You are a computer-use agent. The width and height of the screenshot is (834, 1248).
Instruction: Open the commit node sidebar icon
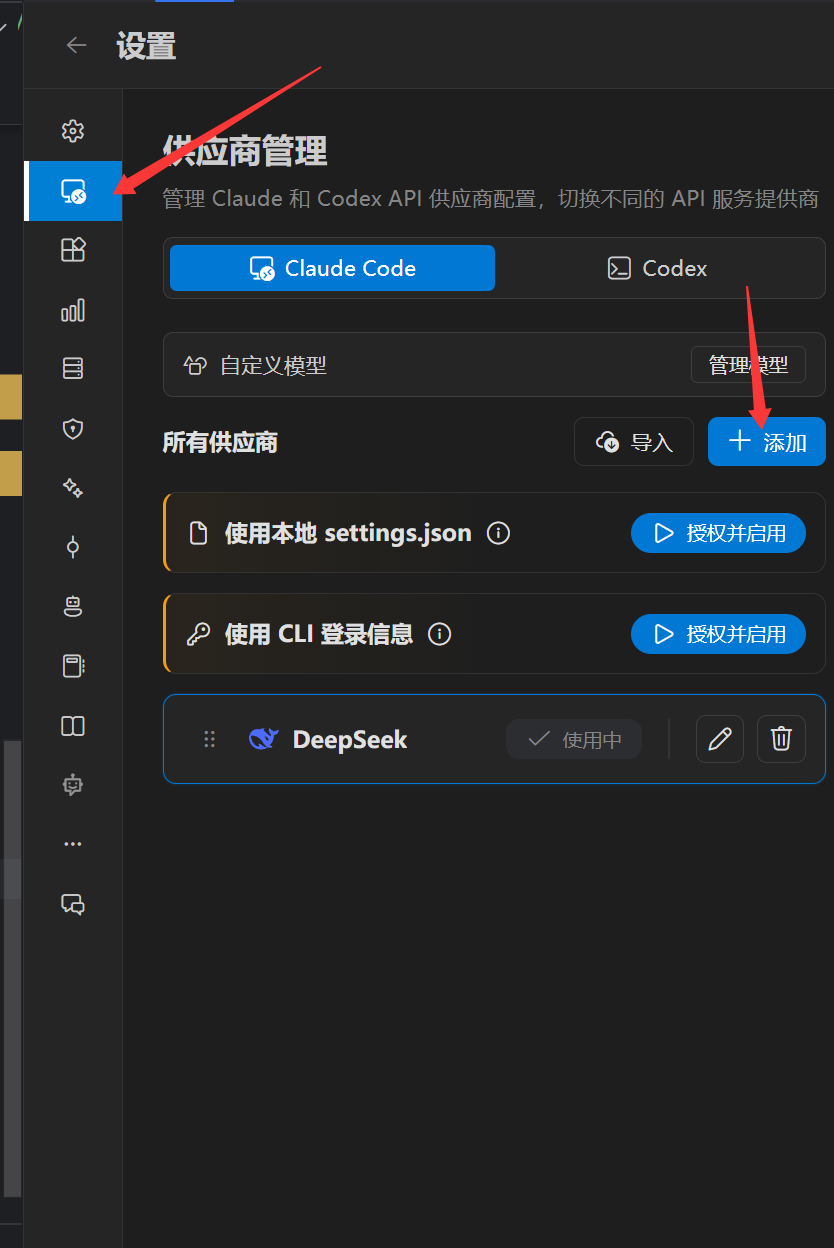click(73, 547)
